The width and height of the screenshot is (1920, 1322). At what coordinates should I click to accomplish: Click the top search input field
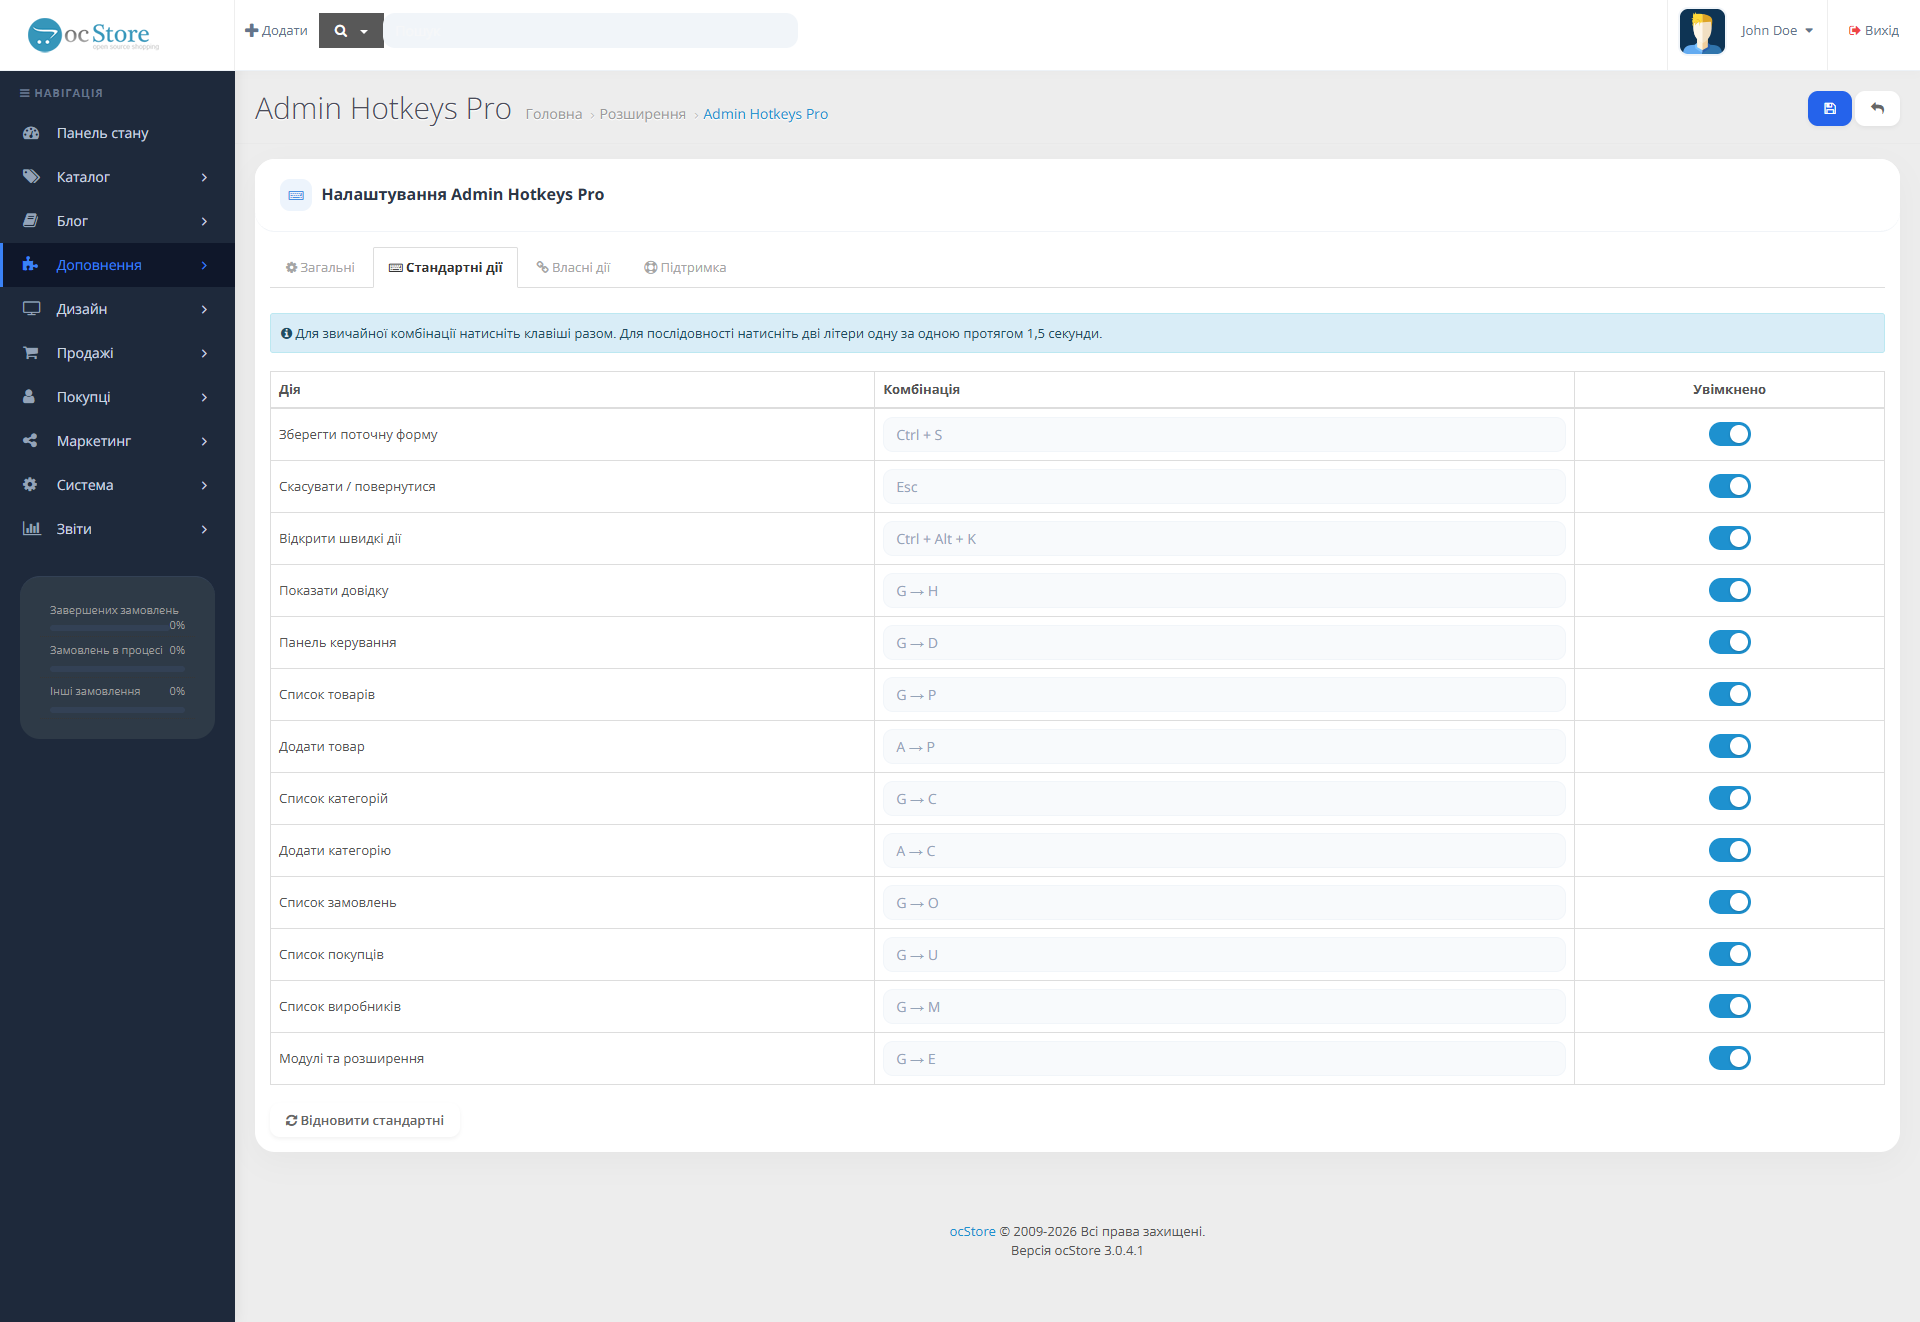click(x=590, y=31)
